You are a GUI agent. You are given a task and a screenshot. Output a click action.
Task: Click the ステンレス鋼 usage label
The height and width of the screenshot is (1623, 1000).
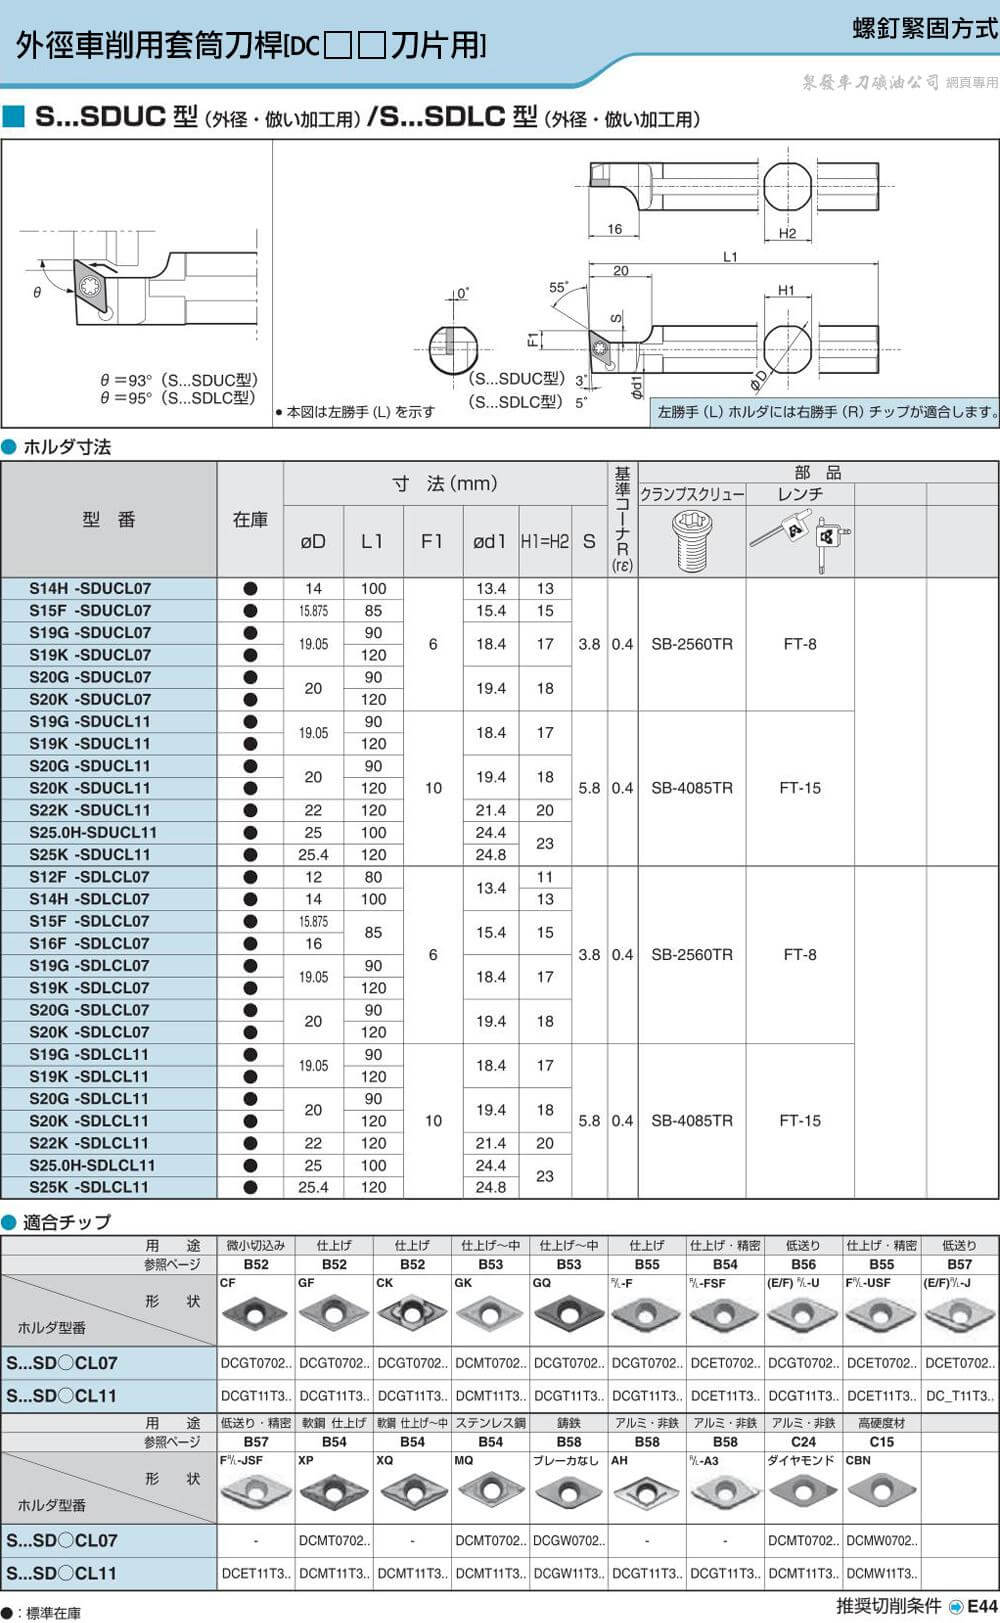(490, 1423)
